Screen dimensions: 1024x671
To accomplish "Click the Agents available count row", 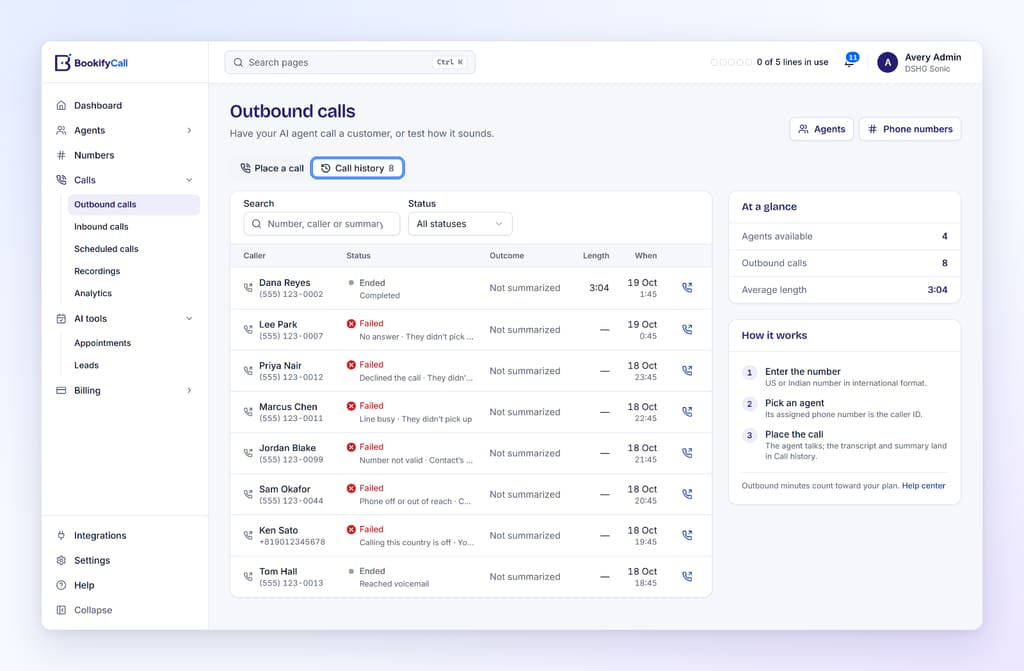I will click(844, 236).
